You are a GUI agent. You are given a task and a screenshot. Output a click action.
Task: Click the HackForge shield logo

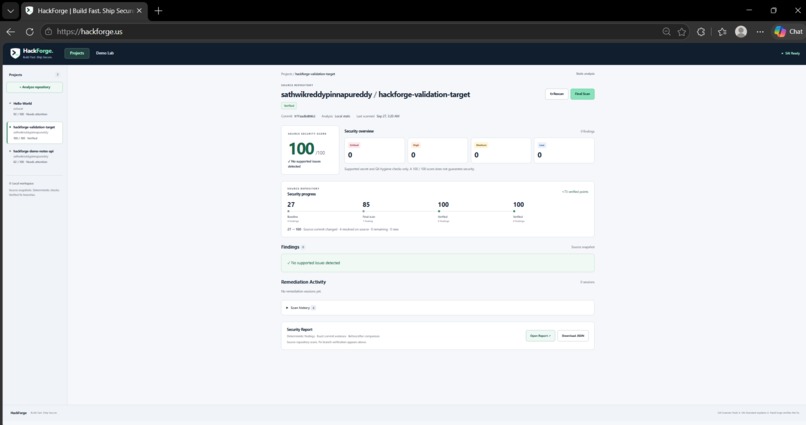point(15,53)
